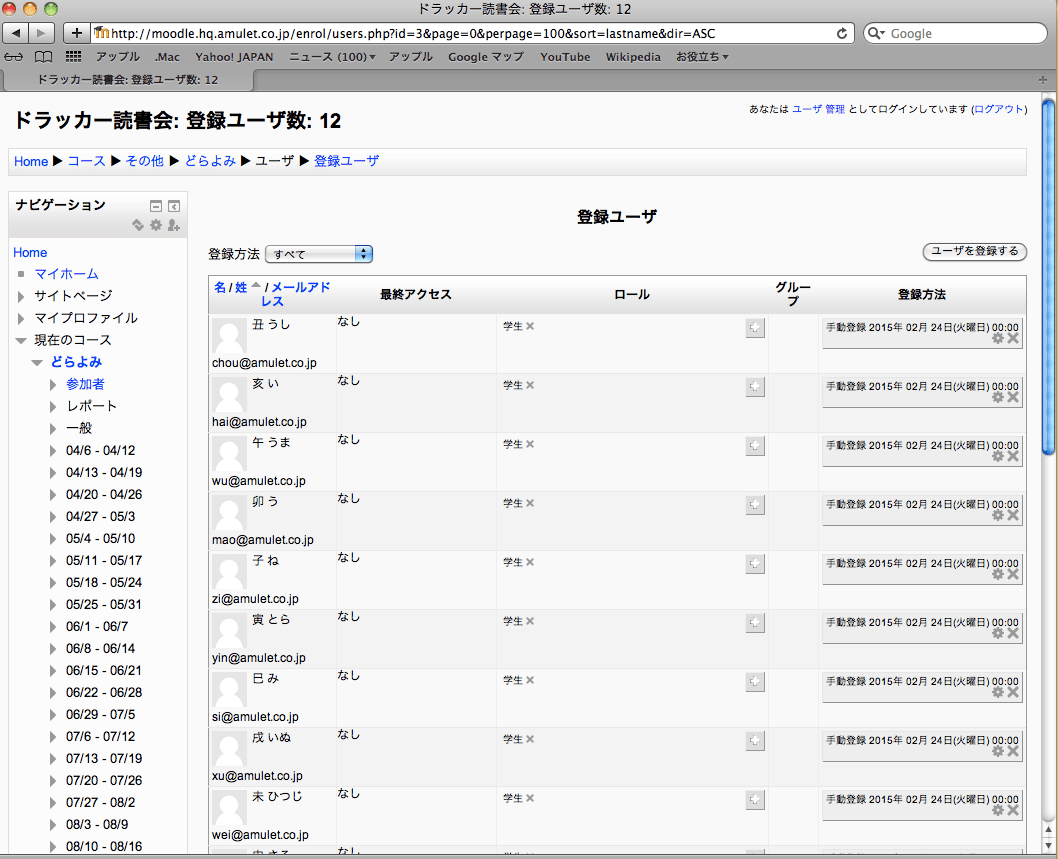Open the bookmarks book icon

point(43,57)
